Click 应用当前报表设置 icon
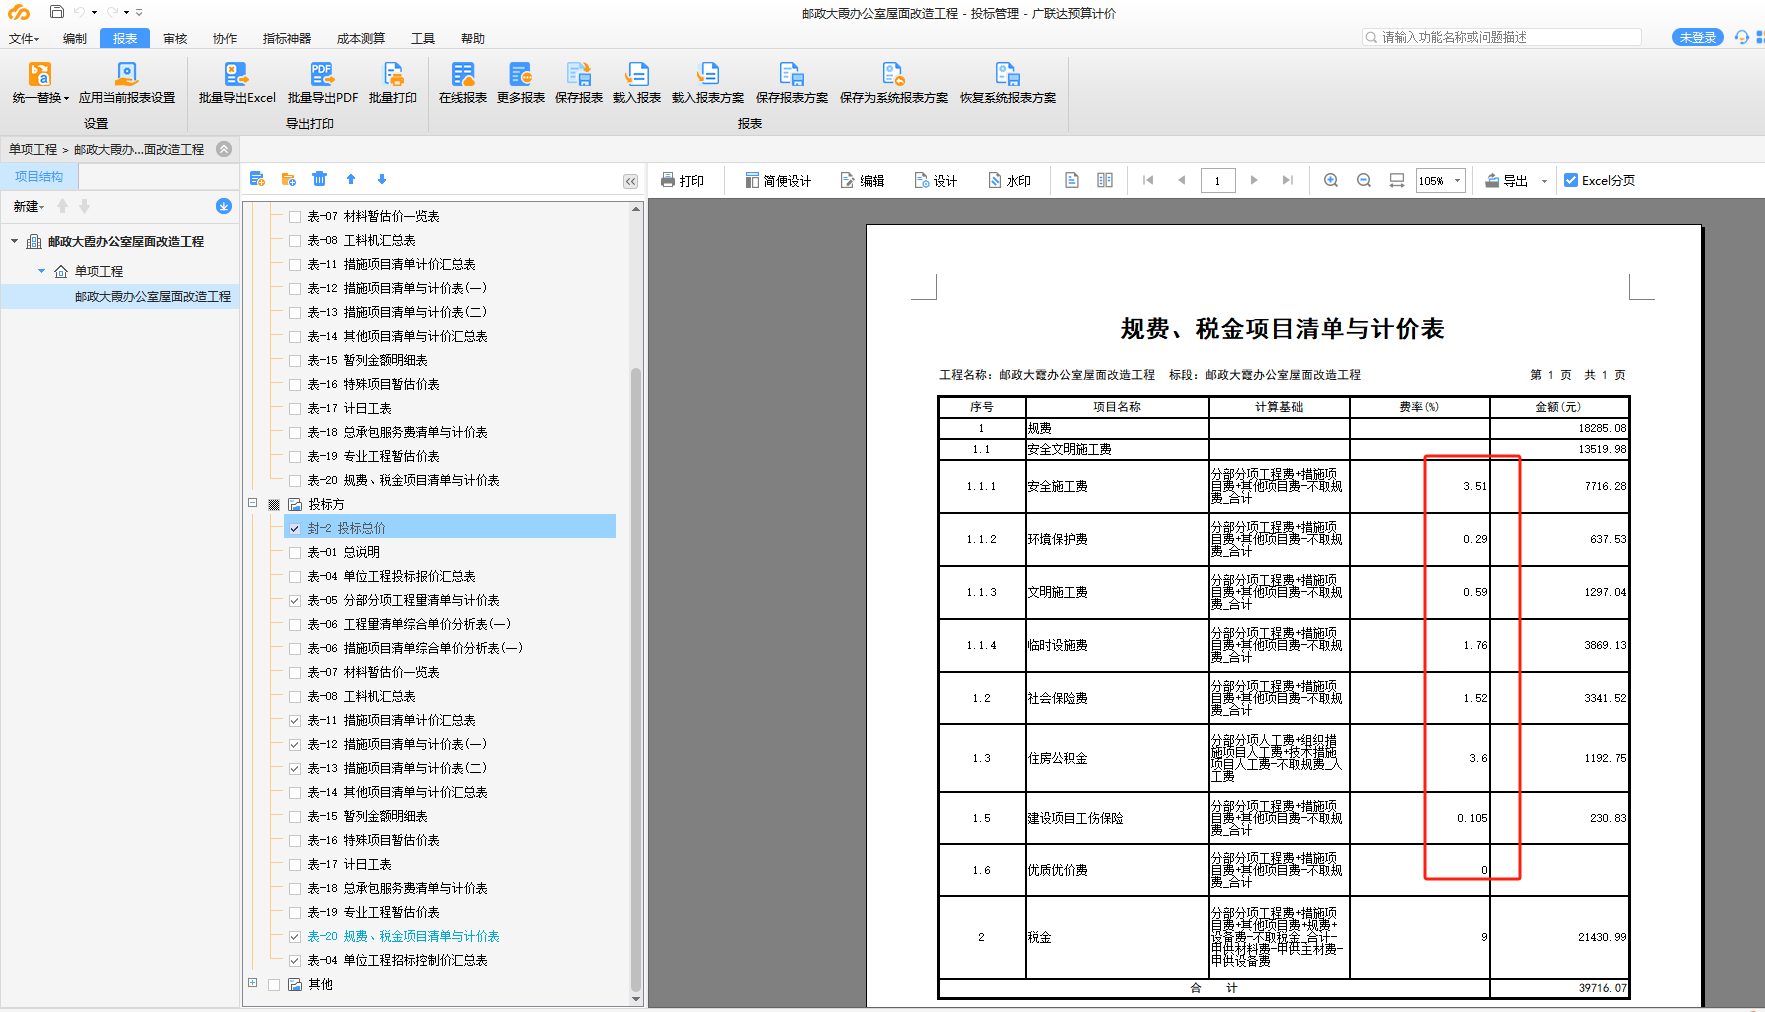This screenshot has height=1012, width=1765. tap(126, 74)
